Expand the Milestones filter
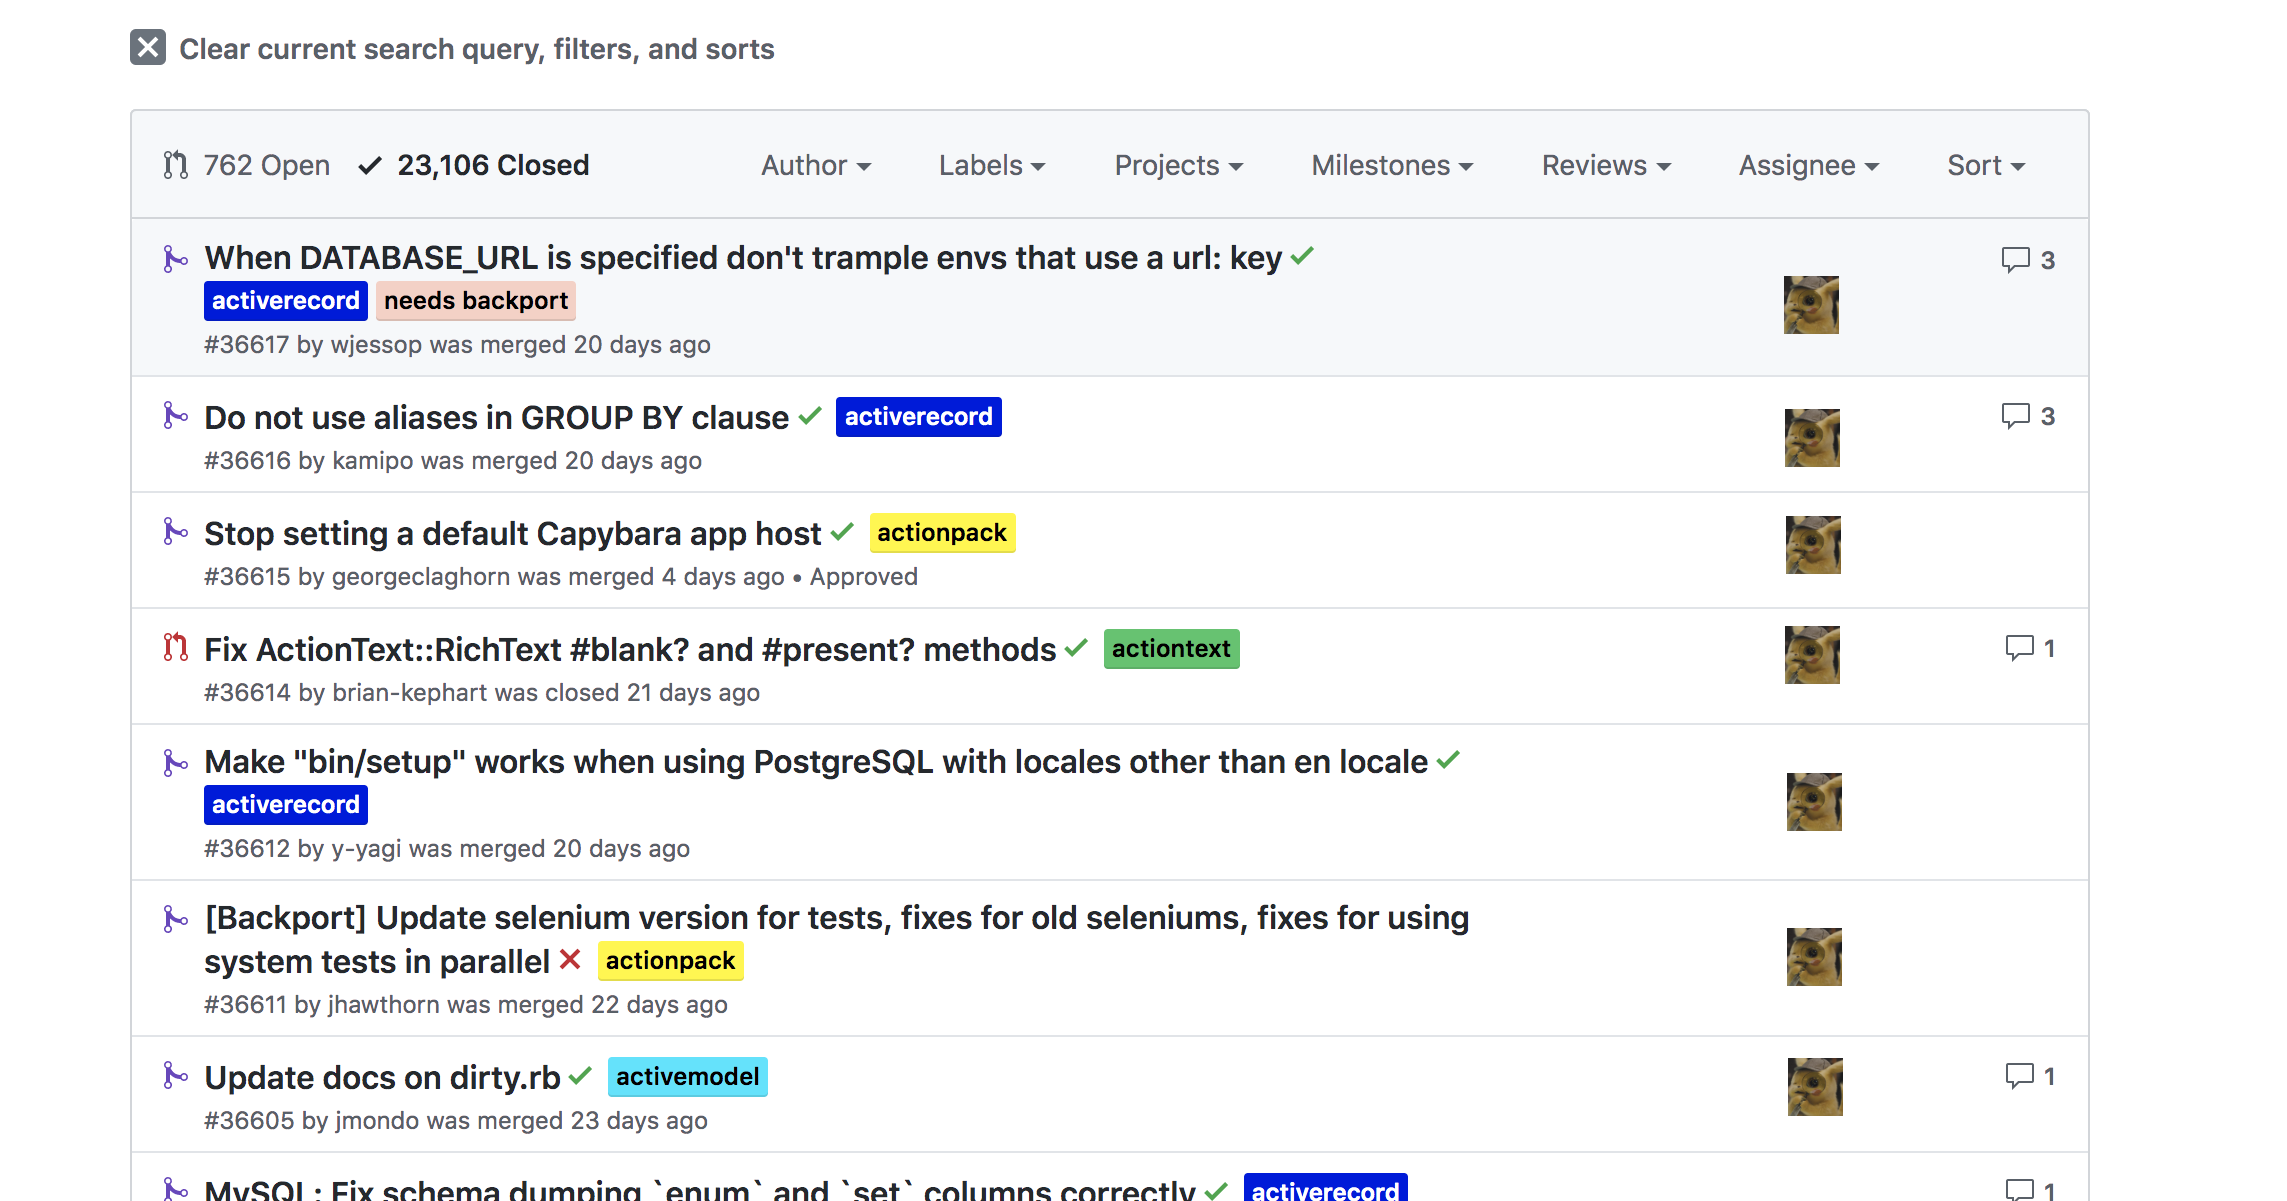This screenshot has width=2287, height=1201. (x=1392, y=165)
